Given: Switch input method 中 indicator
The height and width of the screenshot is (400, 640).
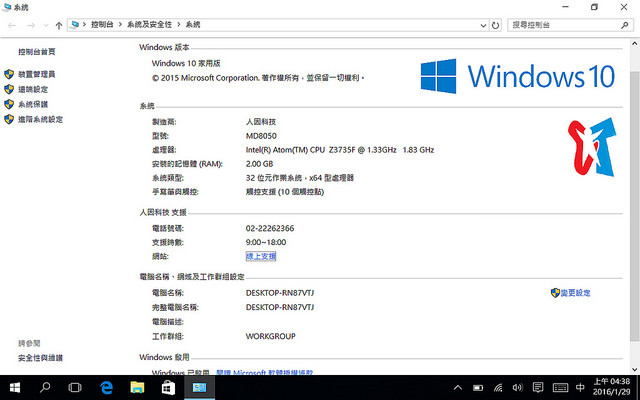Looking at the screenshot, I should click(580, 387).
